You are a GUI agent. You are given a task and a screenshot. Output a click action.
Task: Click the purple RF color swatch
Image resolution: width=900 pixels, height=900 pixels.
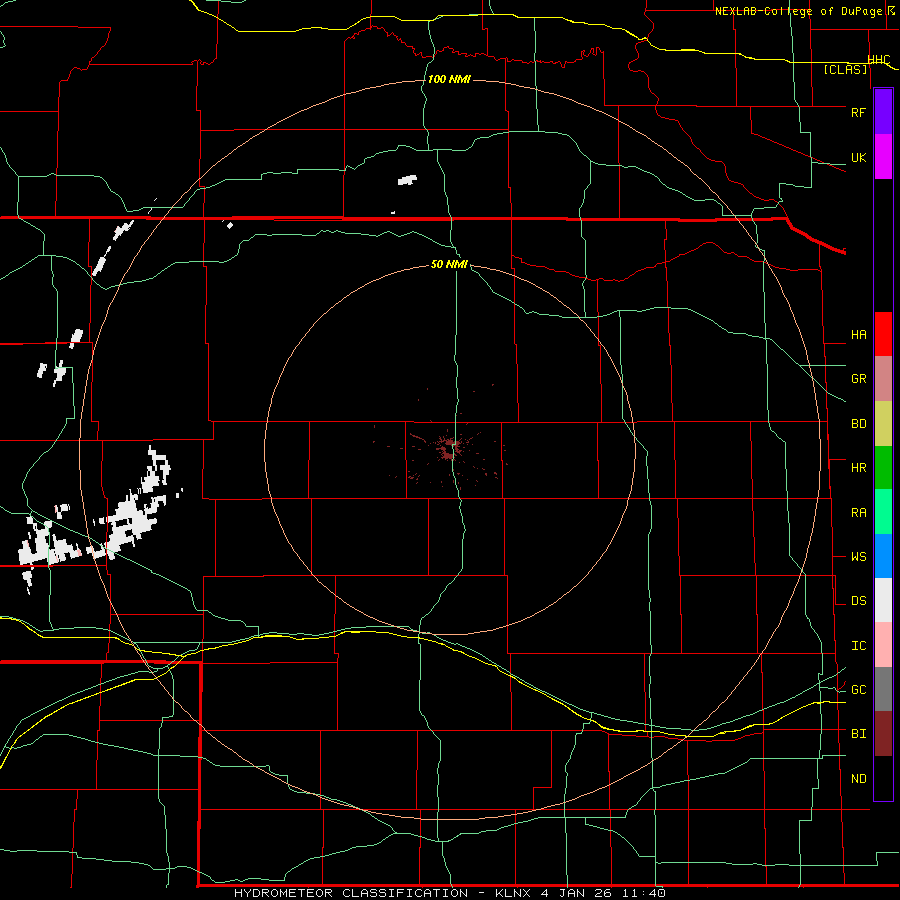(x=883, y=112)
